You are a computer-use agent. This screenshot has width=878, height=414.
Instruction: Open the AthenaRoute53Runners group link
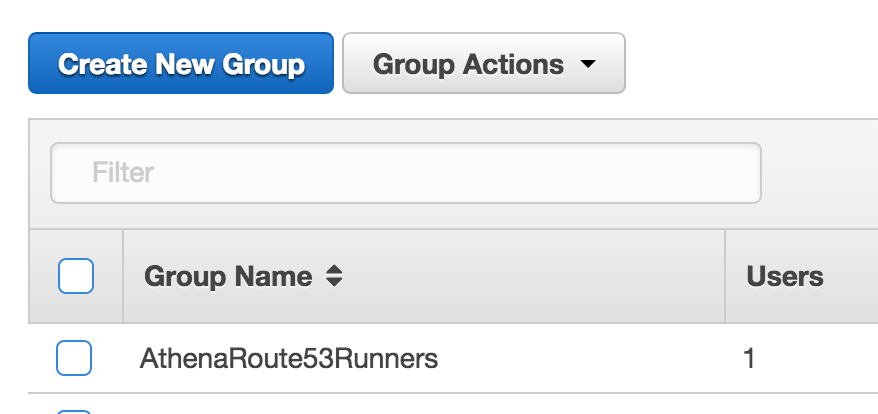289,358
